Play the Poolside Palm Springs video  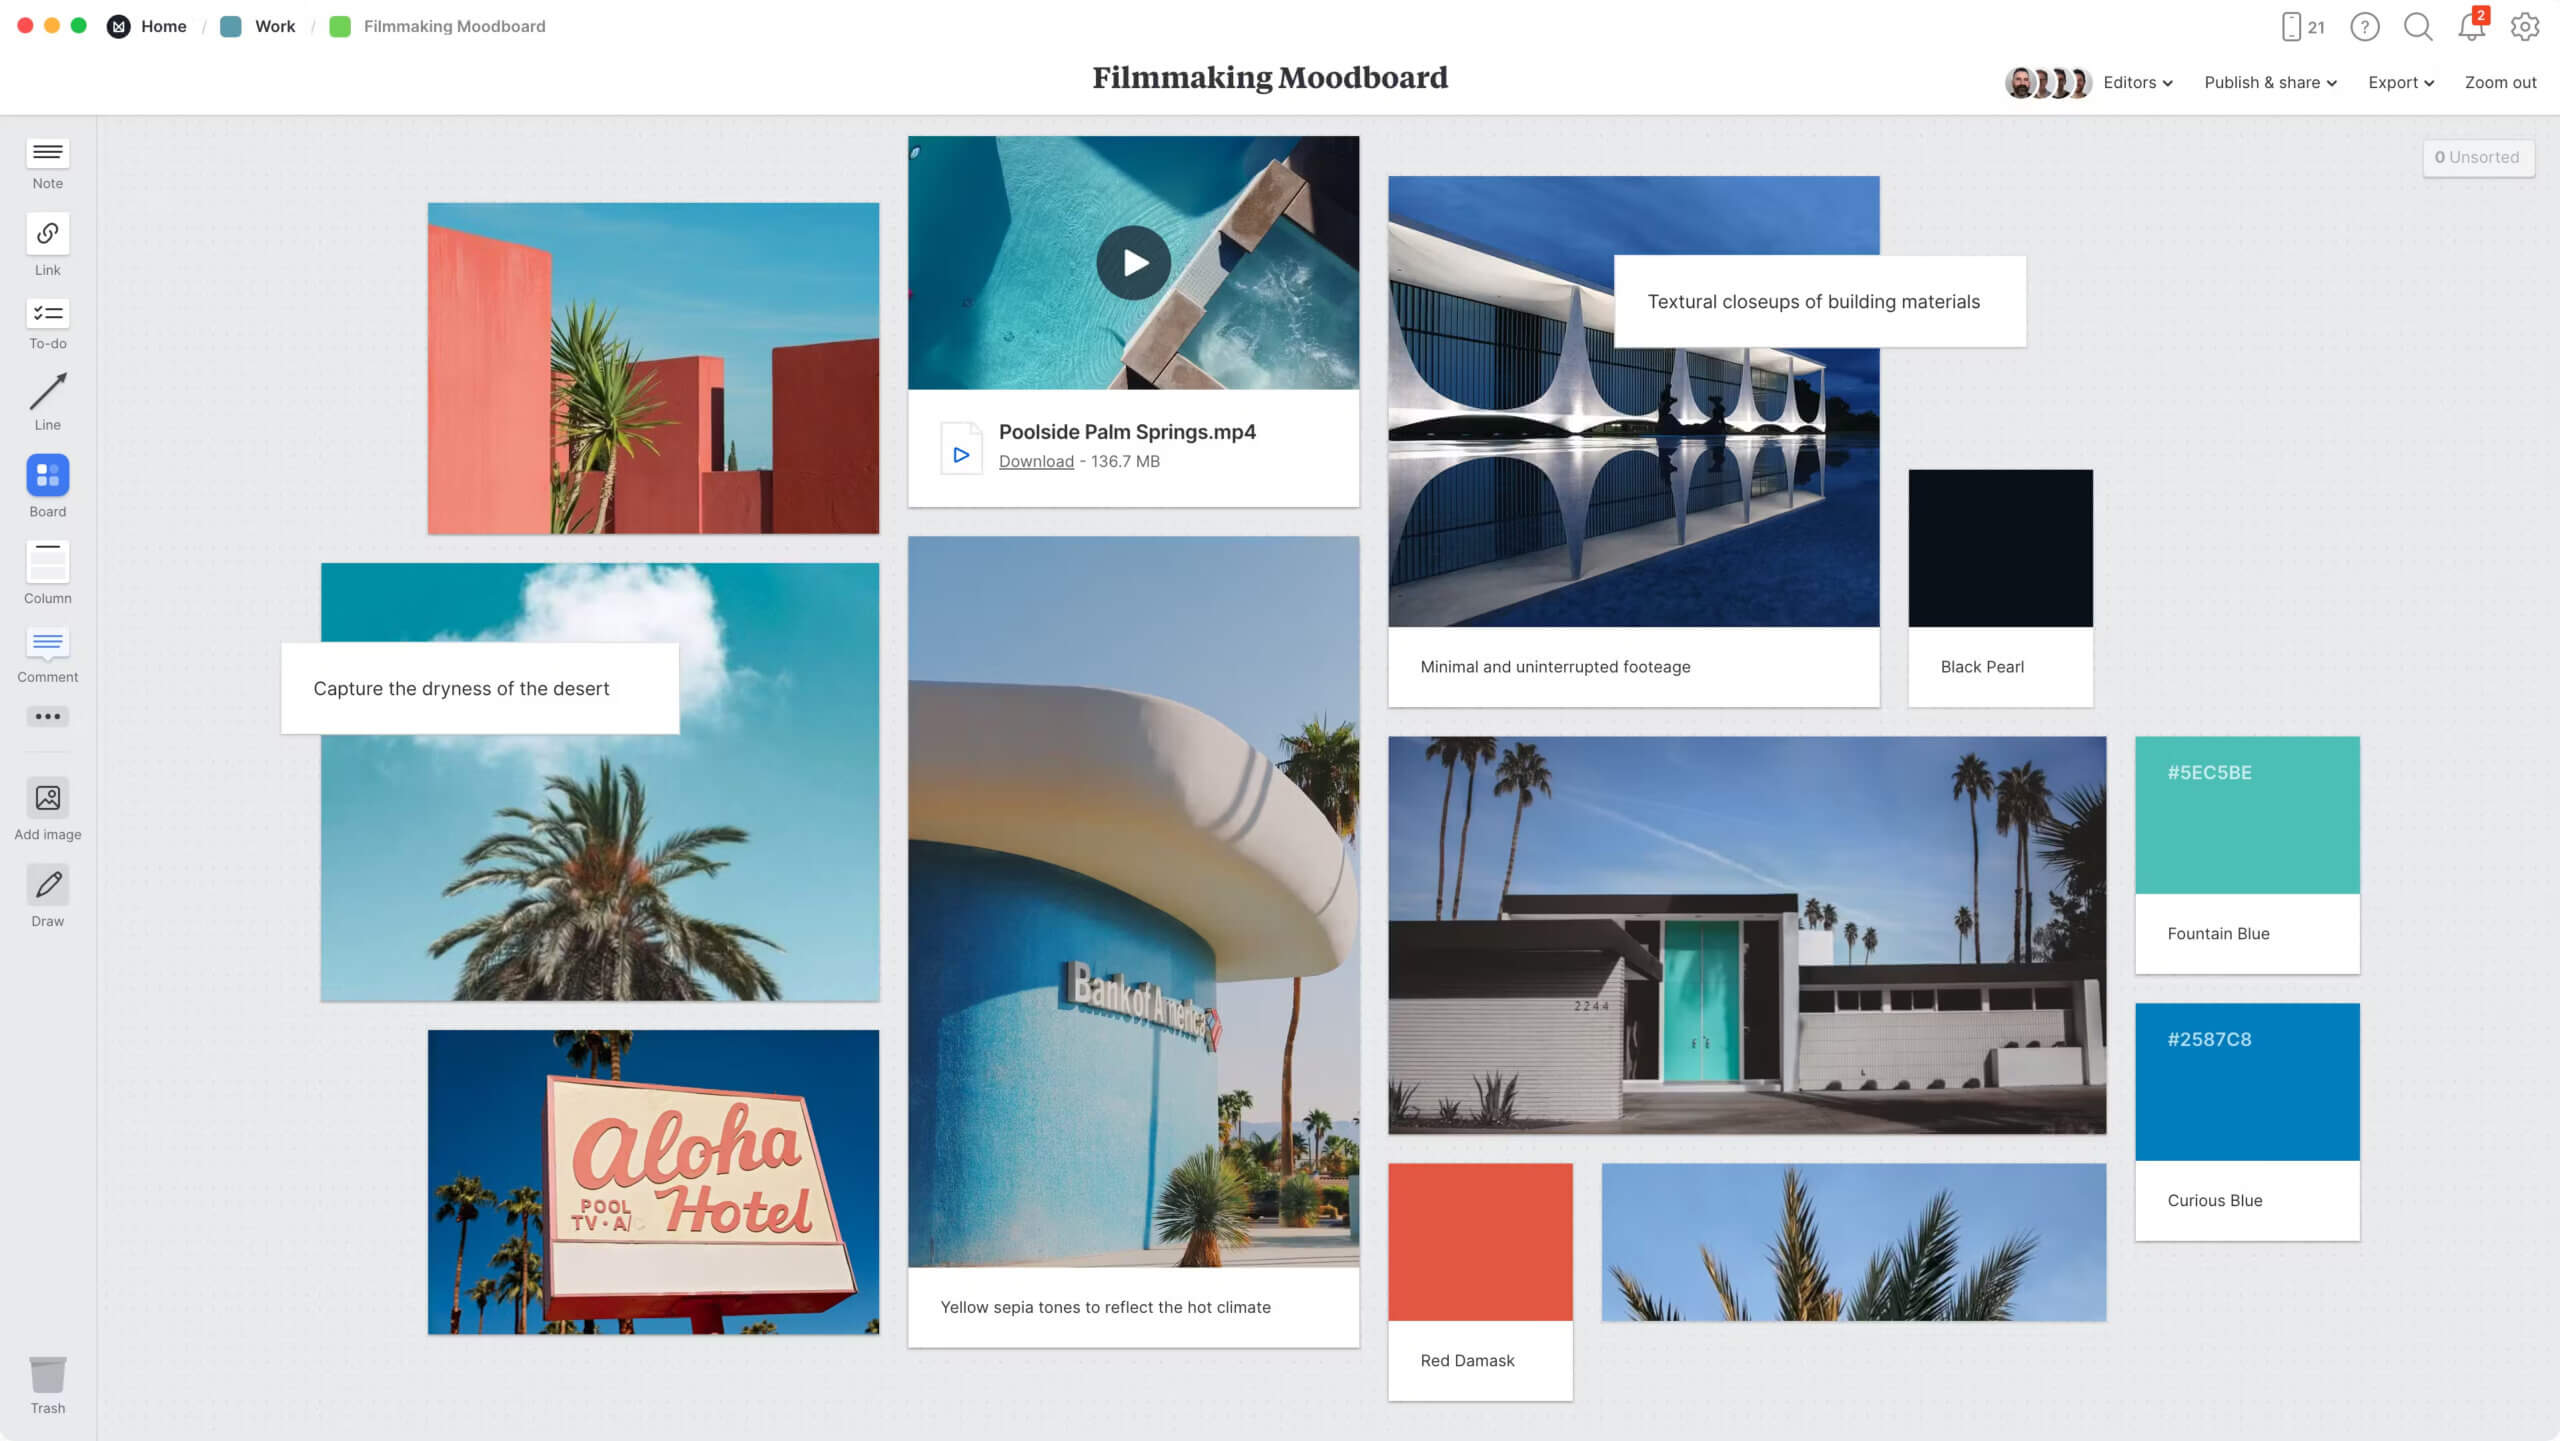coord(1134,264)
